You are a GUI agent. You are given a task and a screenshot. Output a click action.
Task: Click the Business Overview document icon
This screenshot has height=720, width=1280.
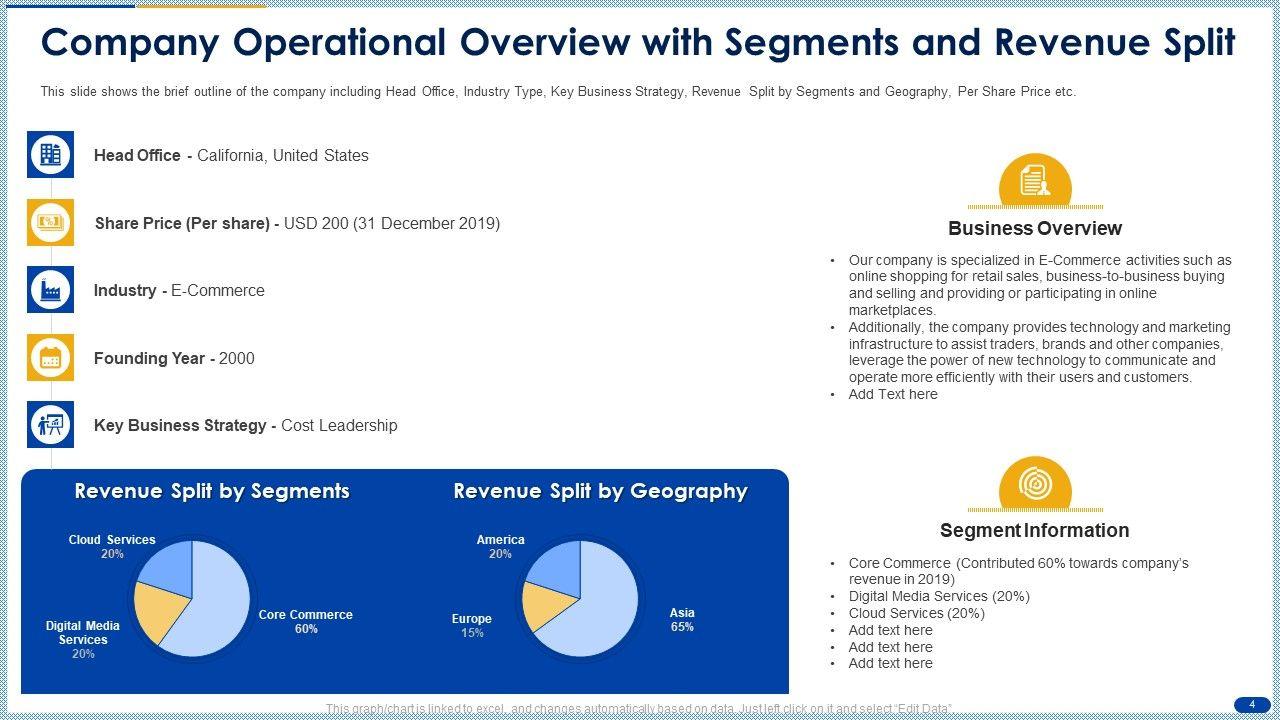1035,182
